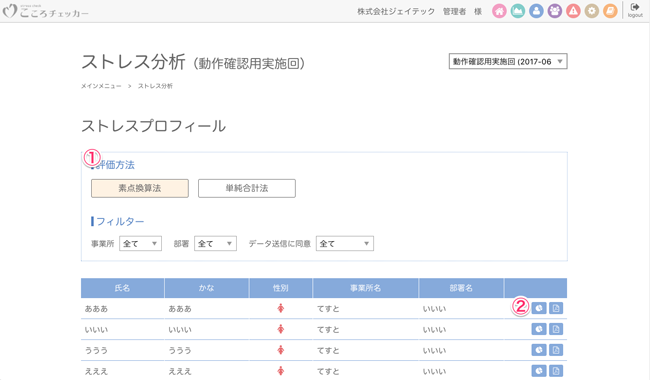Viewport: 650px width, 380px height.
Task: Open the orange manual book icon
Action: click(x=610, y=11)
